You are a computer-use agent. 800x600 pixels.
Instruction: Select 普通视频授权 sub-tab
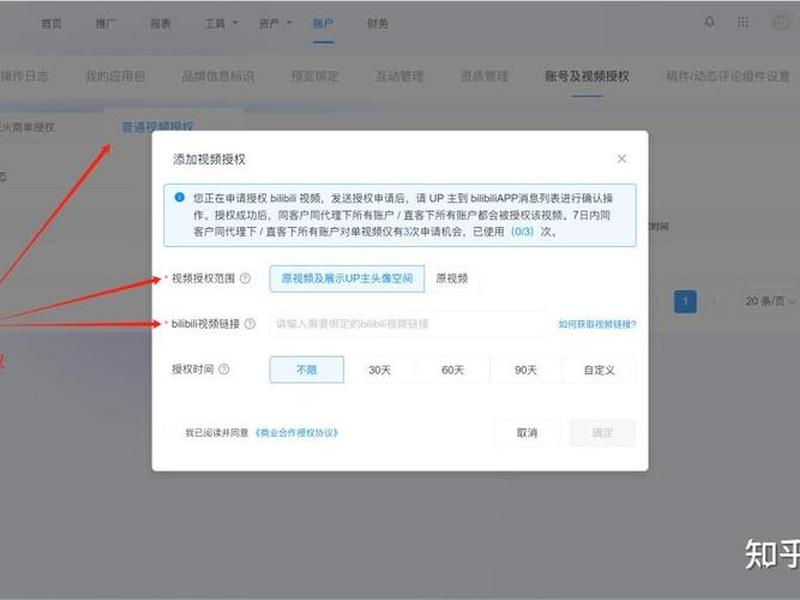click(x=158, y=127)
